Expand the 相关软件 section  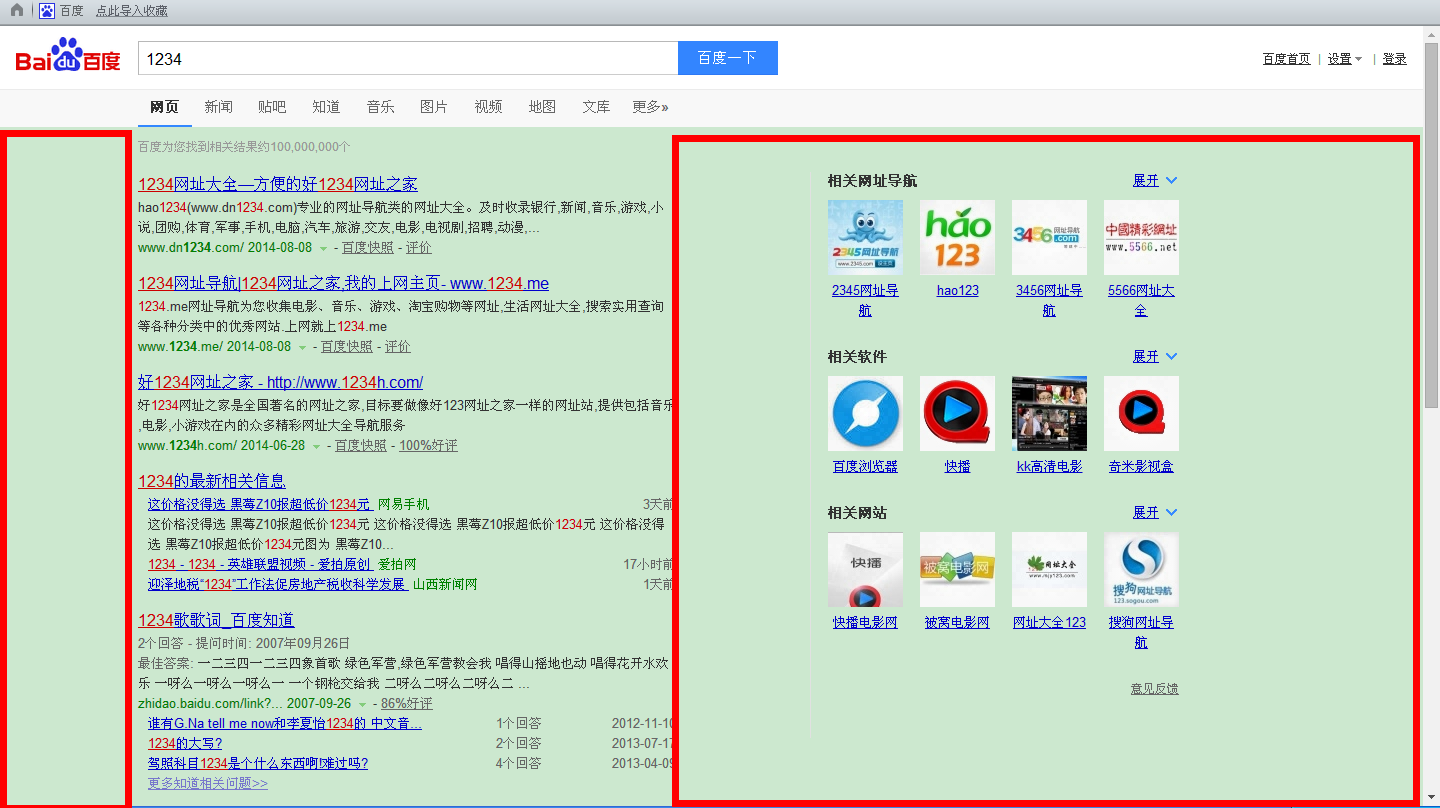tap(1154, 357)
